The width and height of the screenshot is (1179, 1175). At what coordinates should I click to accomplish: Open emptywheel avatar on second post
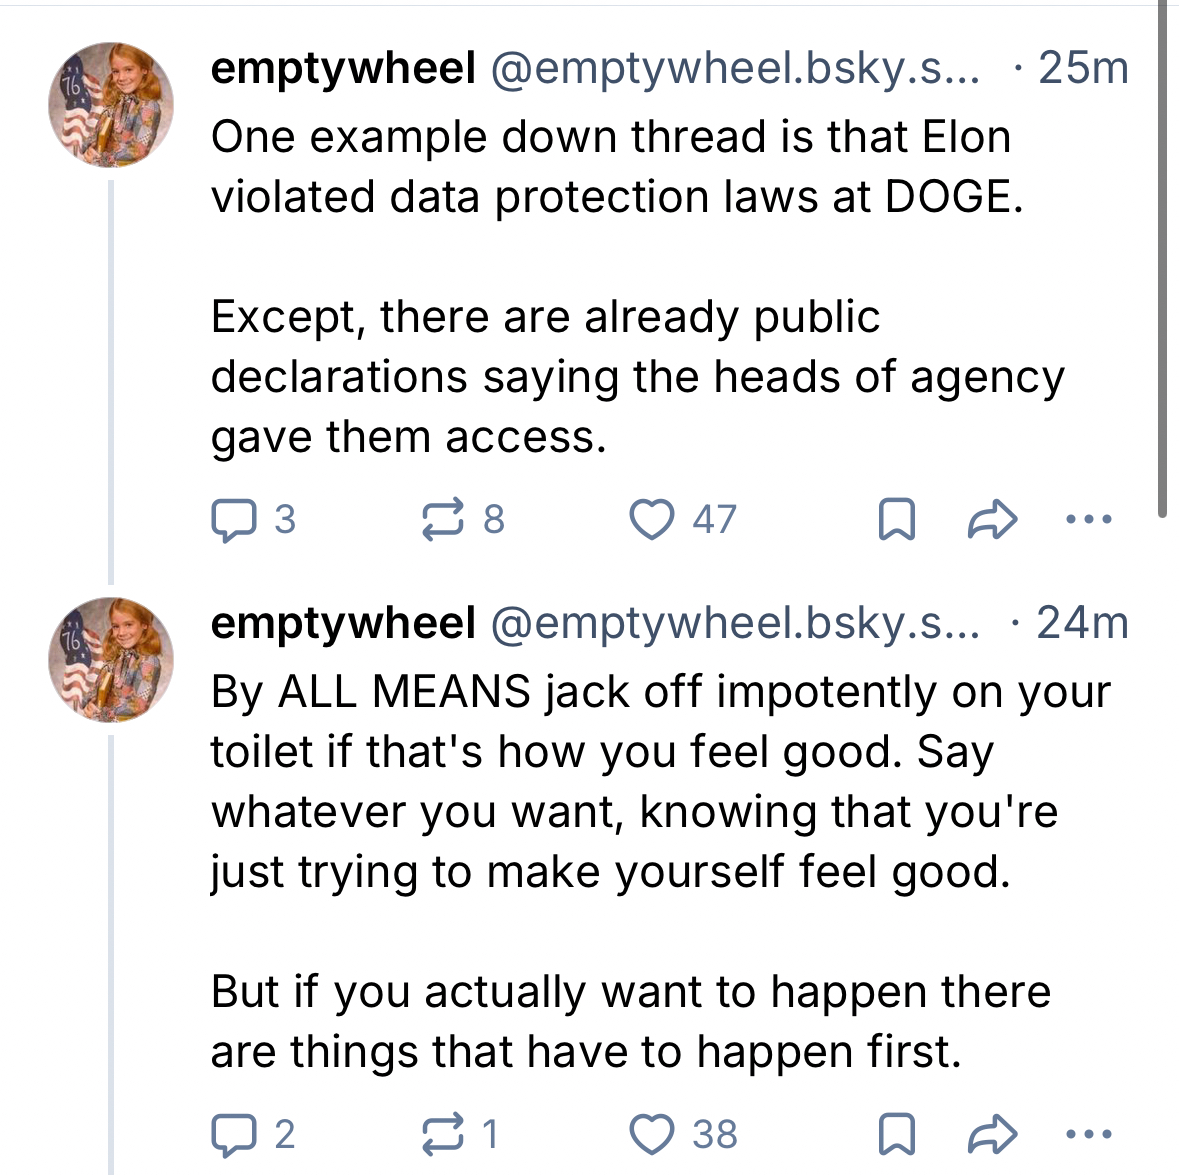[x=111, y=660]
